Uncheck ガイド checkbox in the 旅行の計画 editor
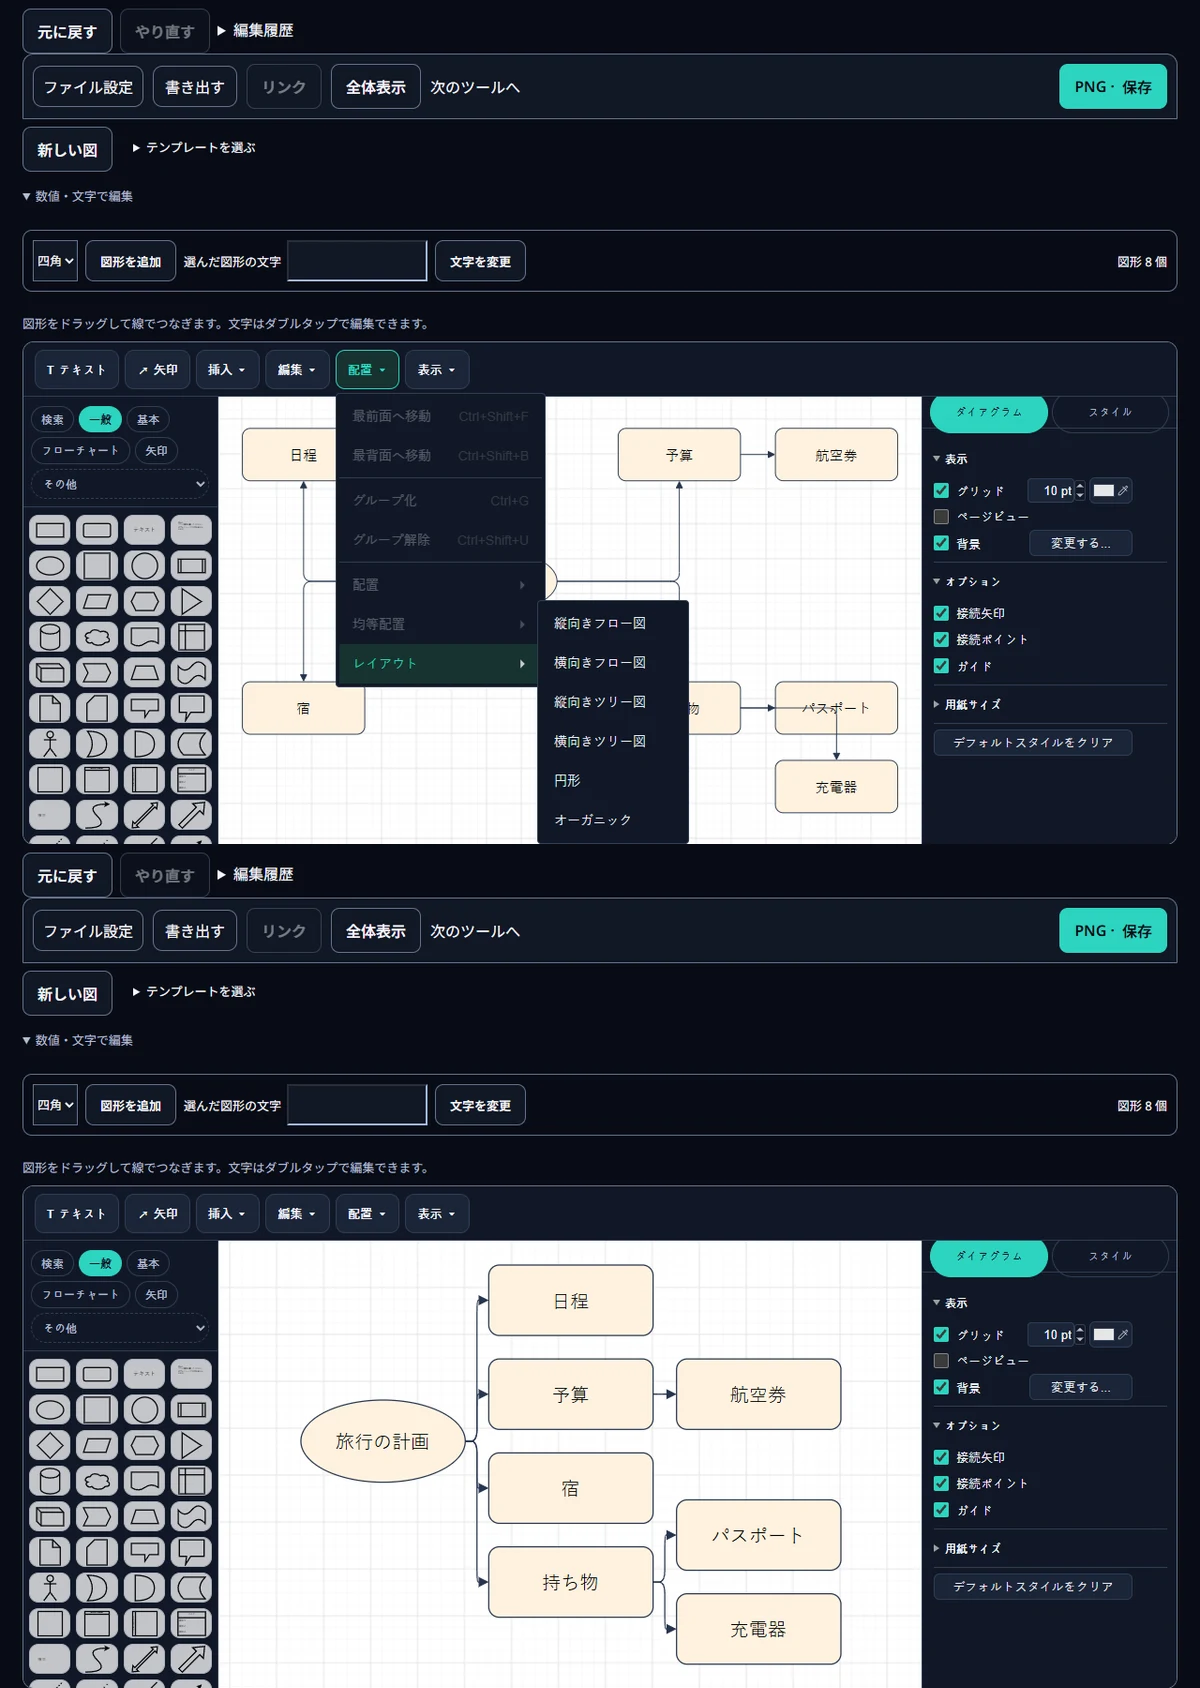This screenshot has height=1688, width=1200. coord(941,1510)
